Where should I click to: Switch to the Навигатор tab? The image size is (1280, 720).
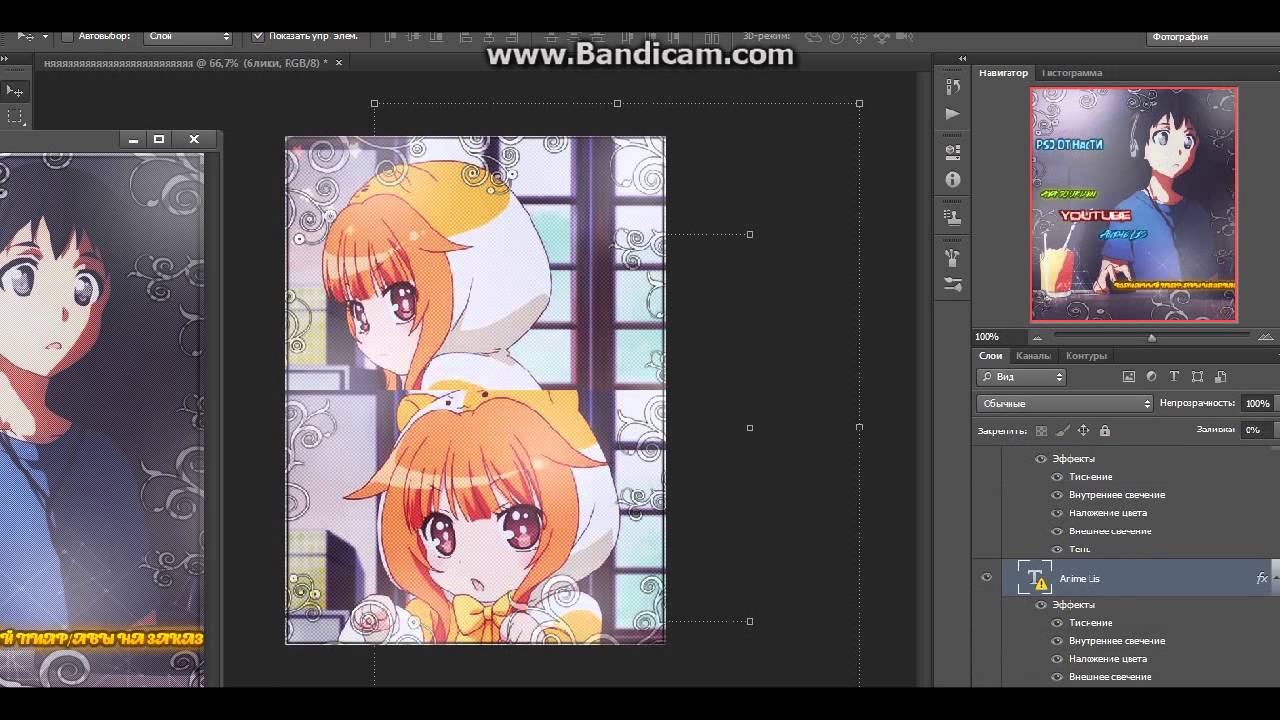pos(1003,73)
